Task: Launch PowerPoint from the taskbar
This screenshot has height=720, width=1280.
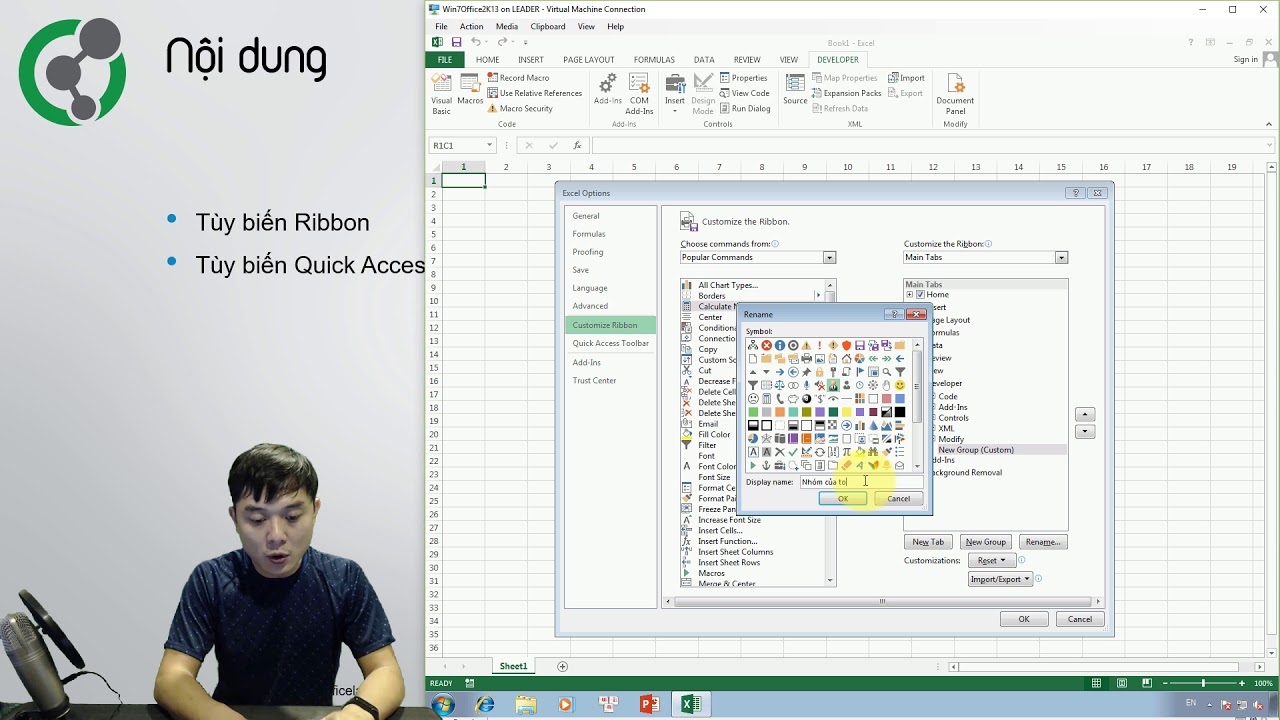Action: click(x=649, y=704)
